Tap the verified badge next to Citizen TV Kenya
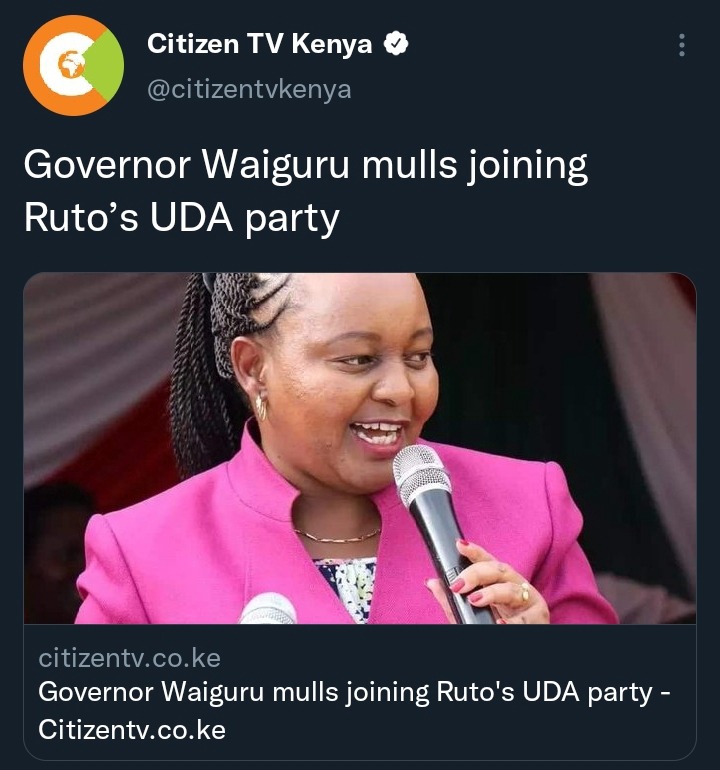The height and width of the screenshot is (770, 720). point(396,44)
